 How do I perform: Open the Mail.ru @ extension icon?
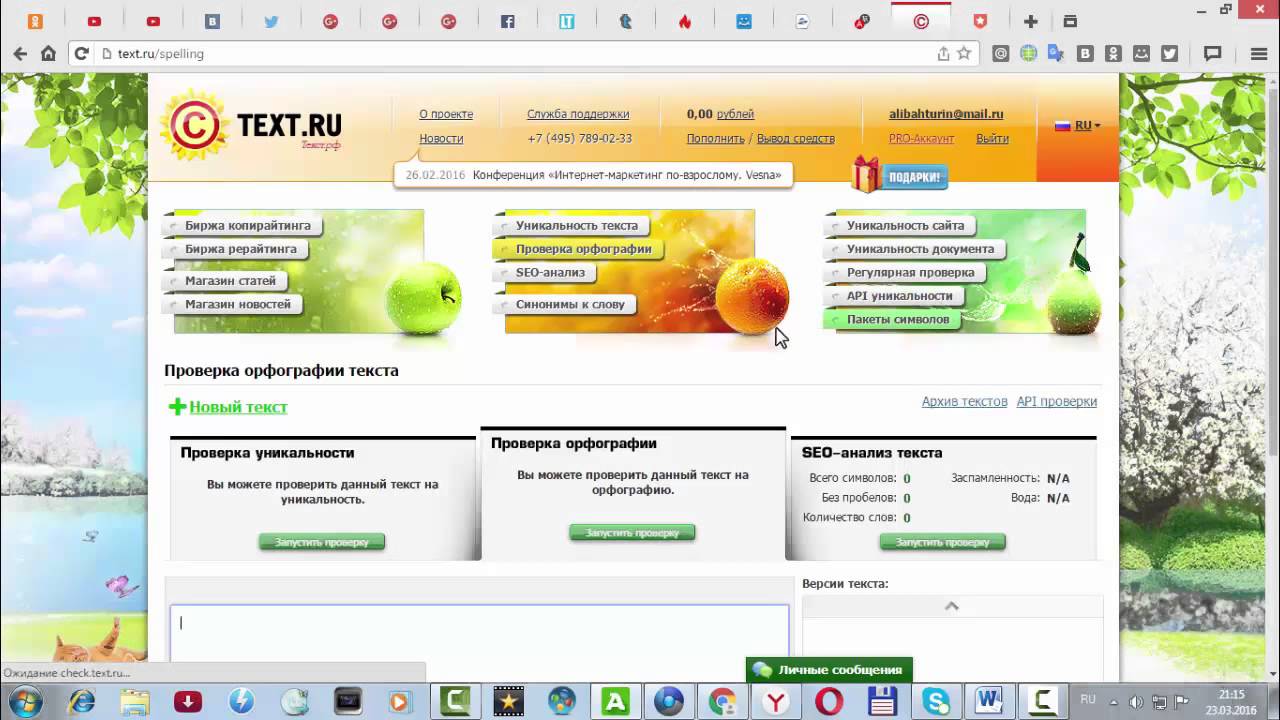(1001, 54)
